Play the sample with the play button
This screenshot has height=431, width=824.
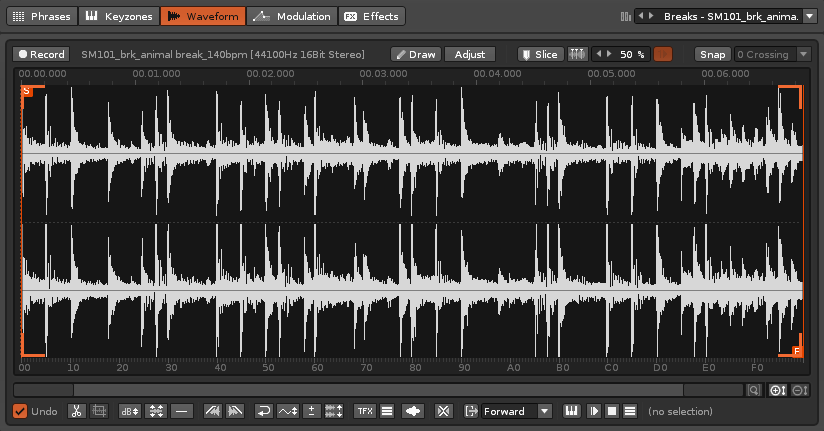click(594, 411)
